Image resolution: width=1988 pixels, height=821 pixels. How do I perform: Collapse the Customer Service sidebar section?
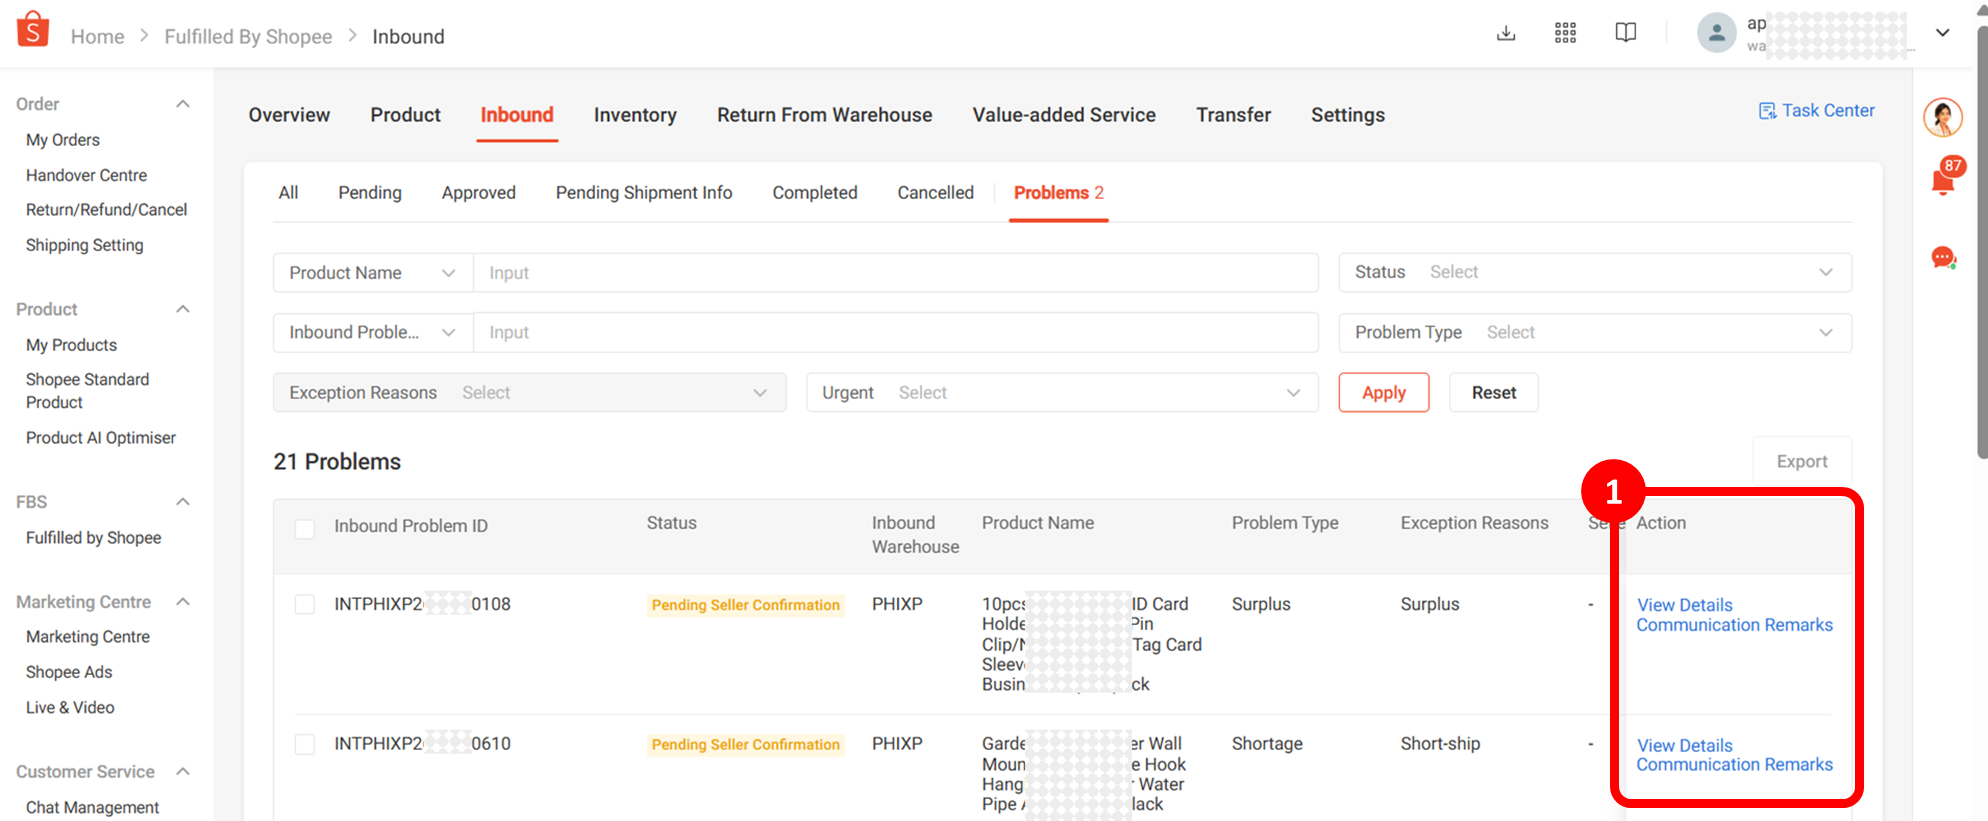point(183,772)
